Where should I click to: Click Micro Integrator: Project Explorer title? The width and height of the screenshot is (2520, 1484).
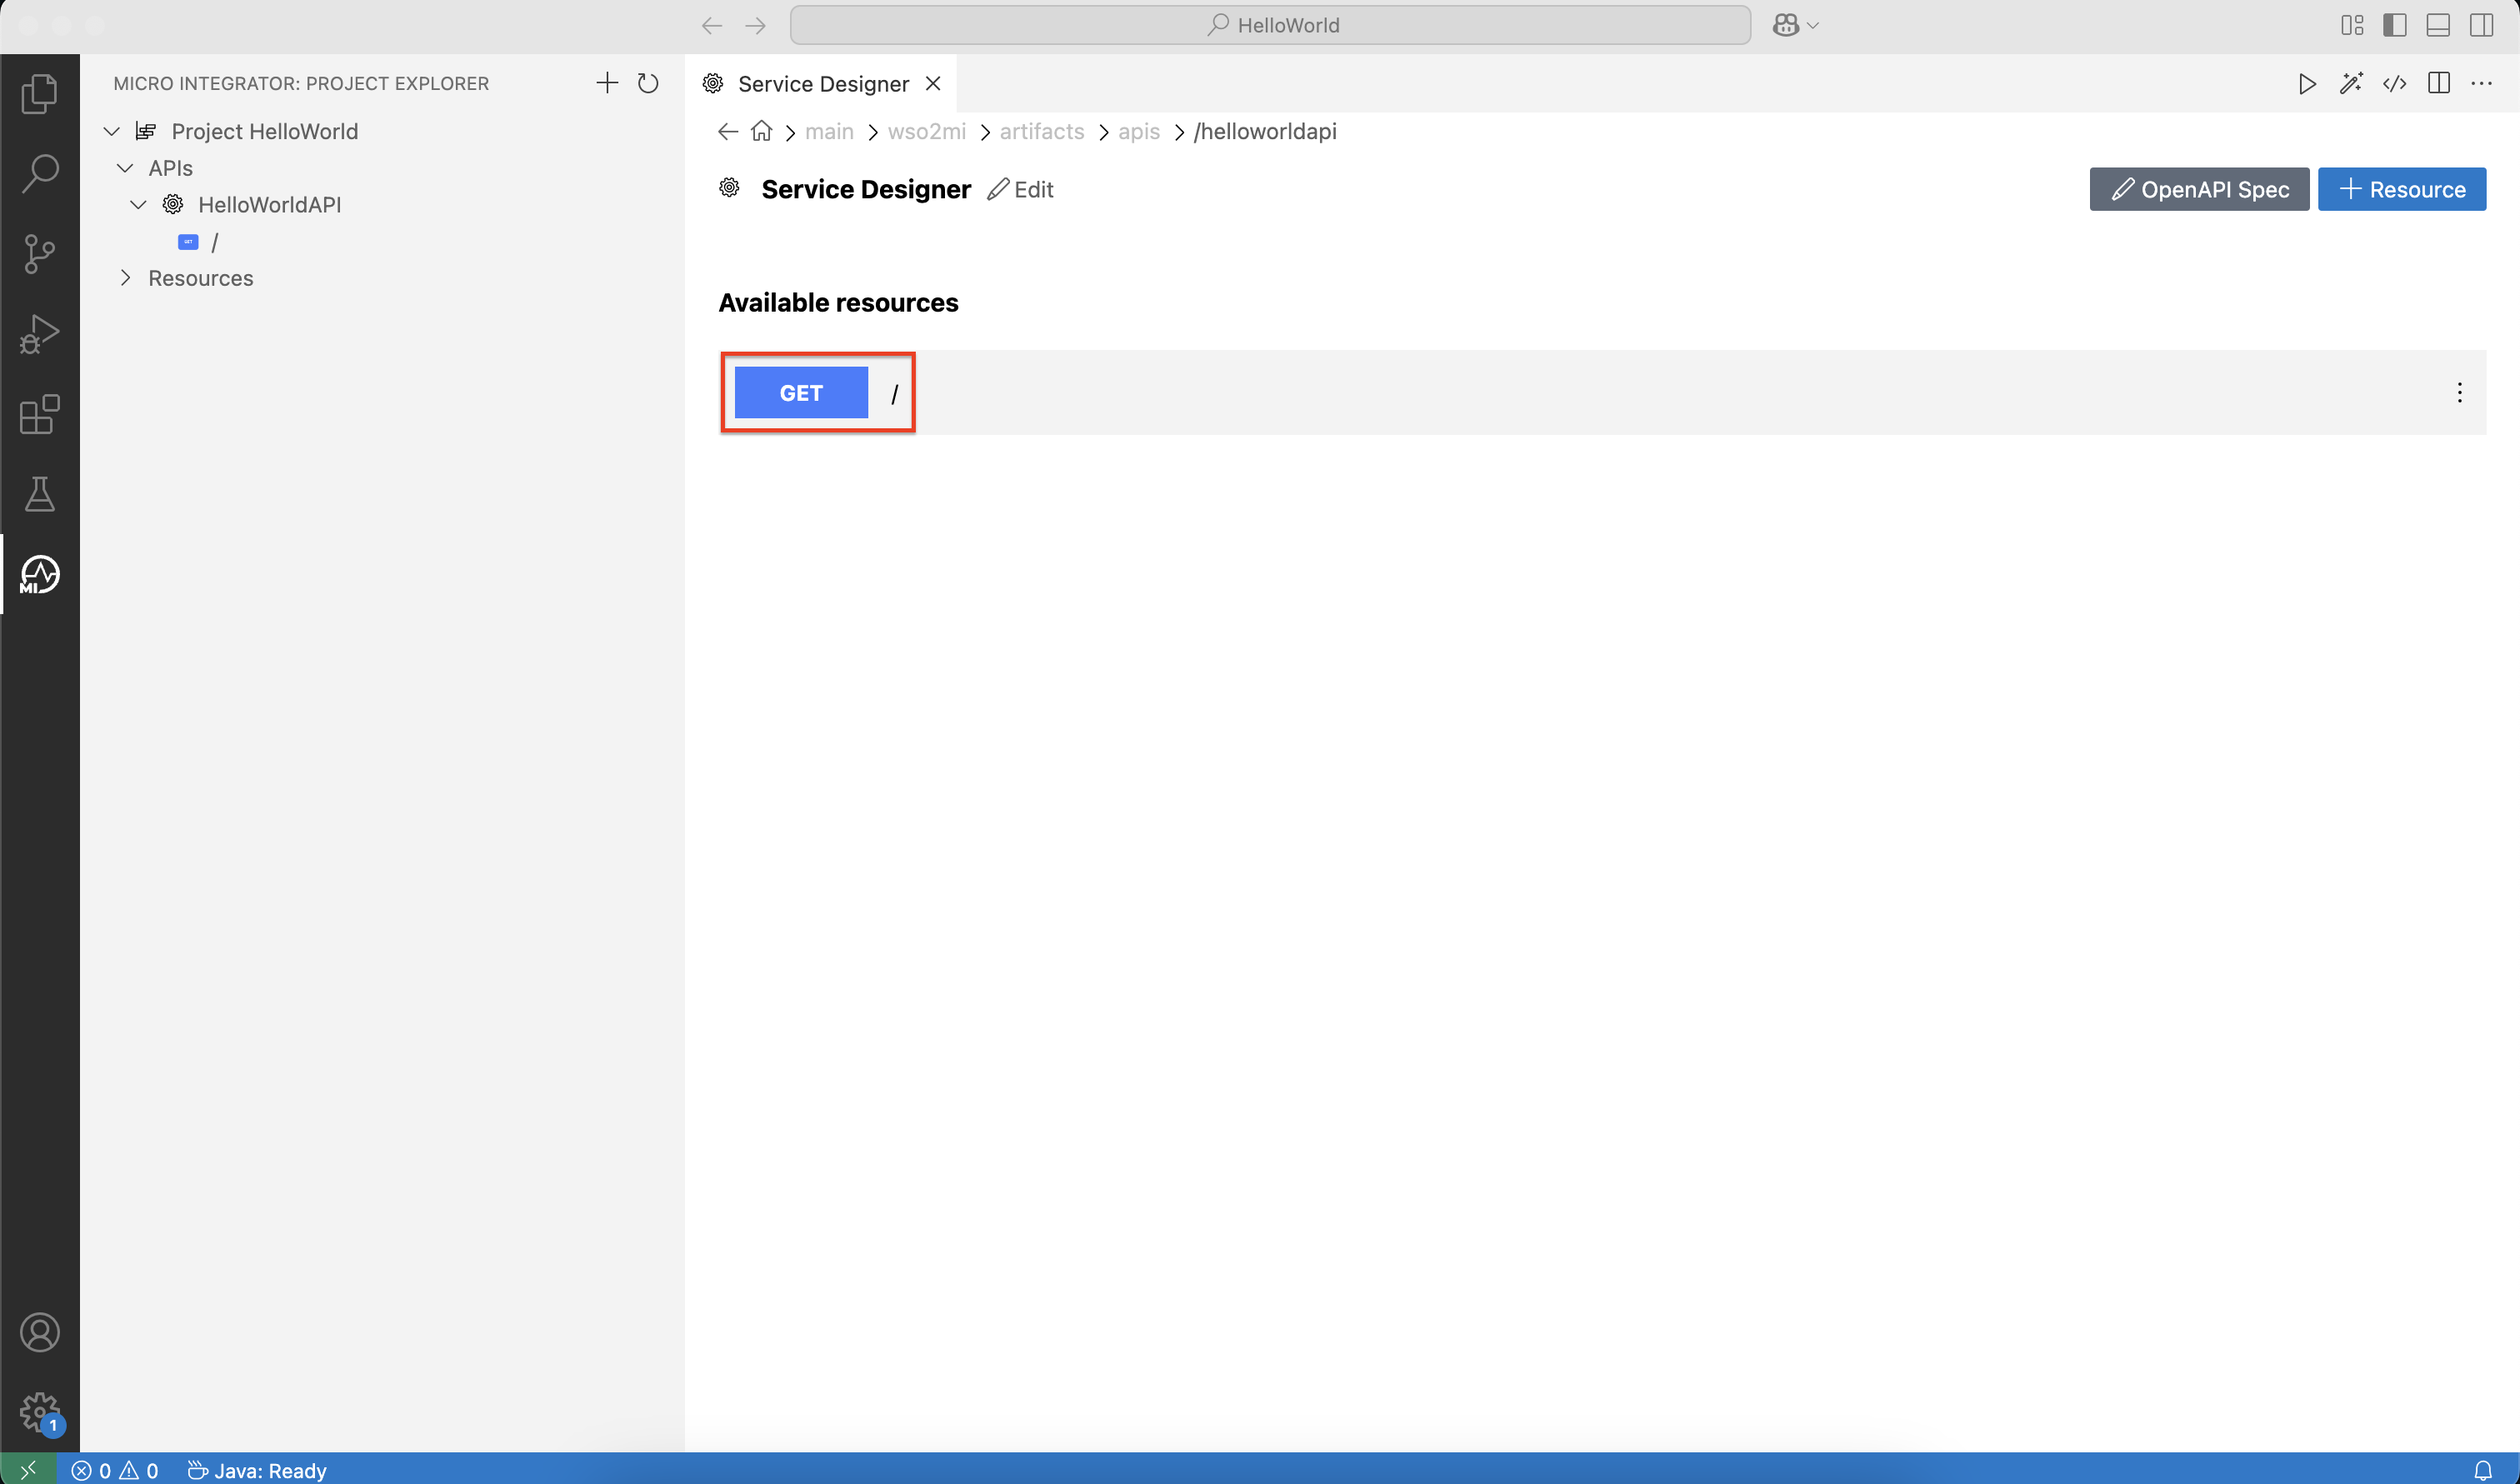(301, 84)
